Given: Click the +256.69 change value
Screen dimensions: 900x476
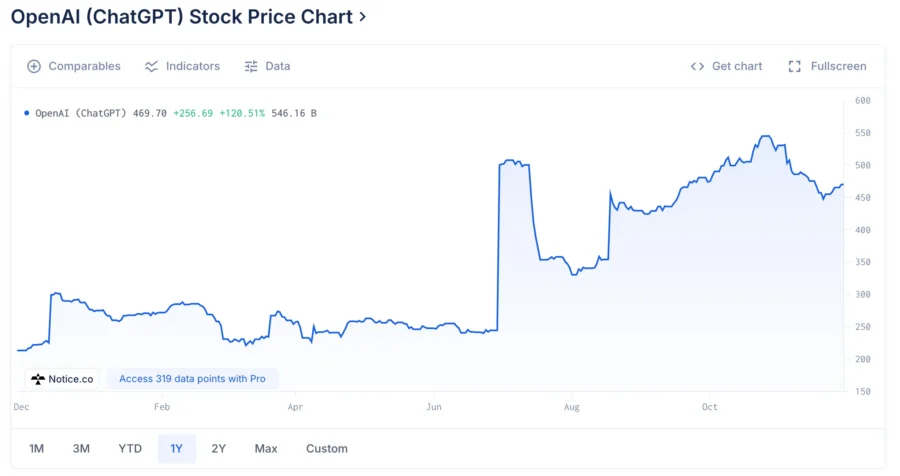Looking at the screenshot, I should tap(193, 113).
